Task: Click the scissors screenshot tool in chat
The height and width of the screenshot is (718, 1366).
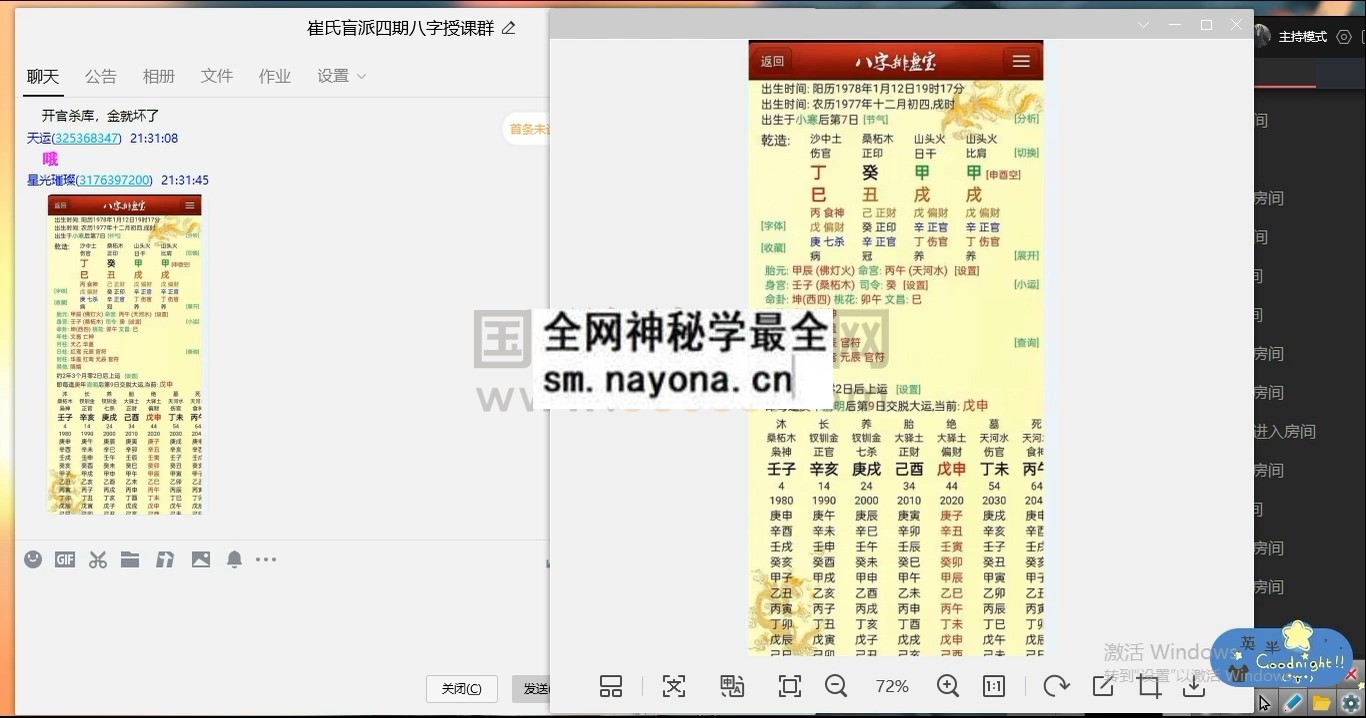Action: (97, 560)
